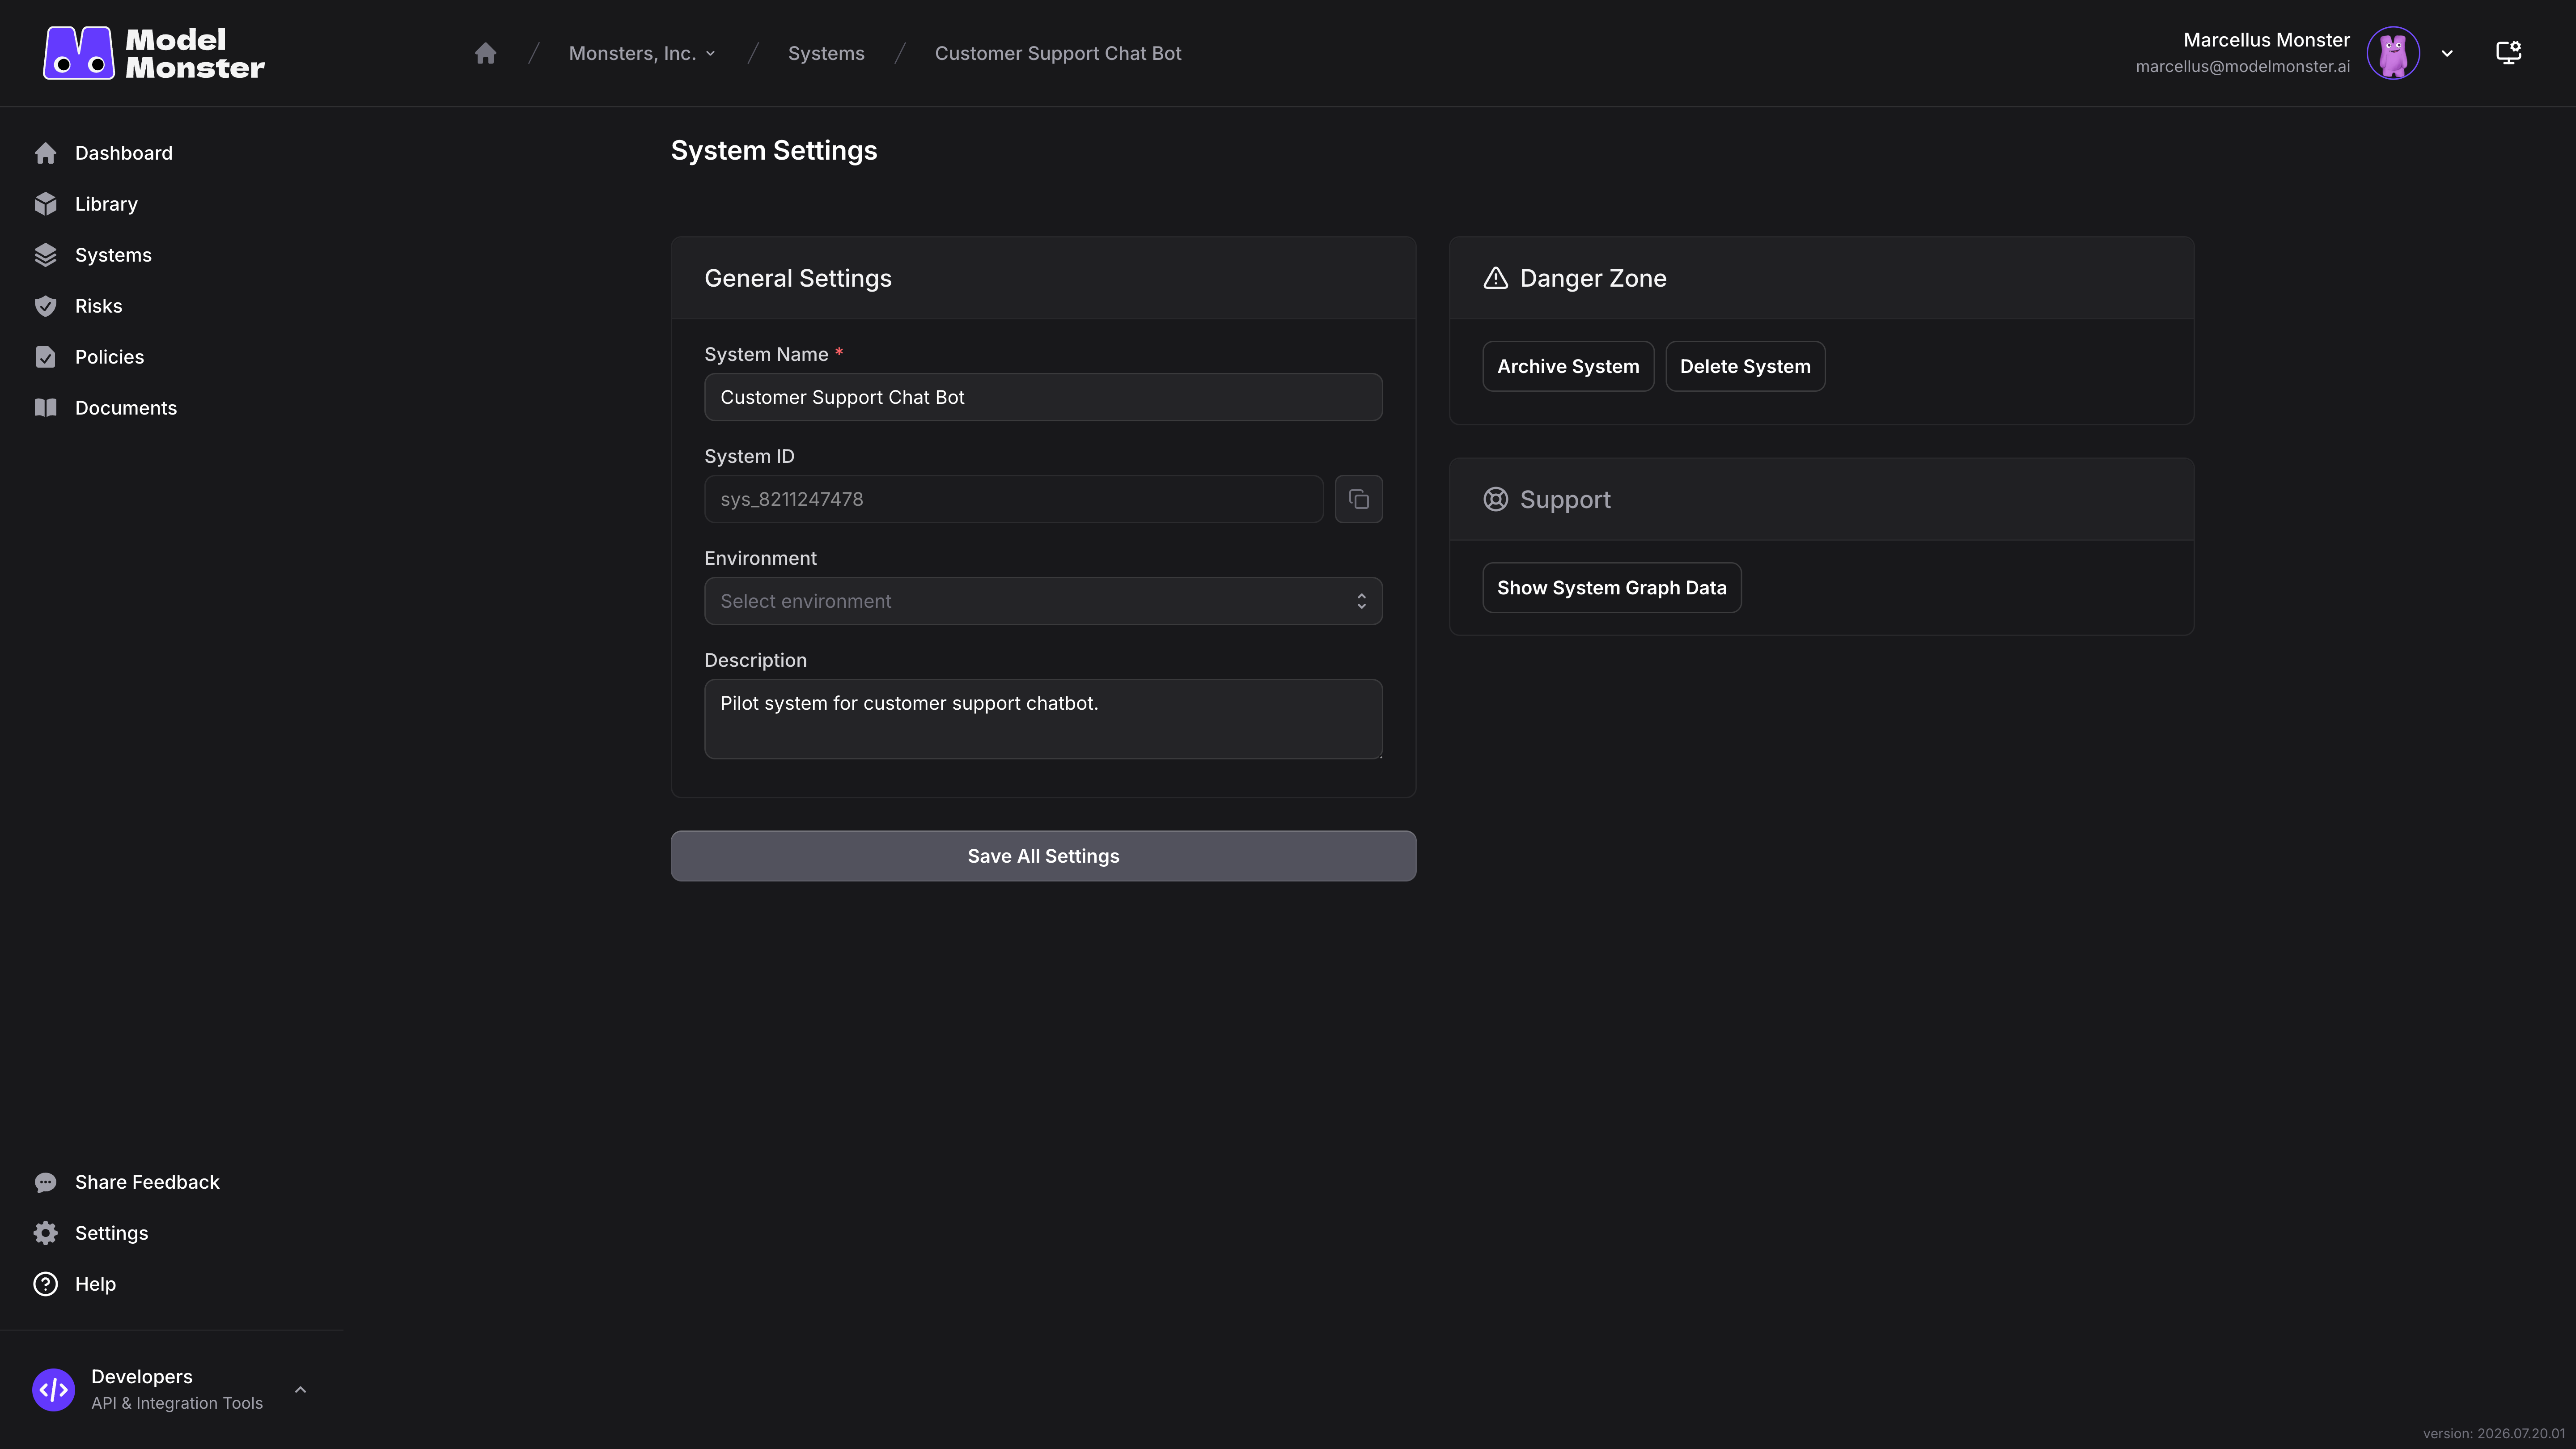
Task: Click the Save All Settings button
Action: tap(1043, 856)
